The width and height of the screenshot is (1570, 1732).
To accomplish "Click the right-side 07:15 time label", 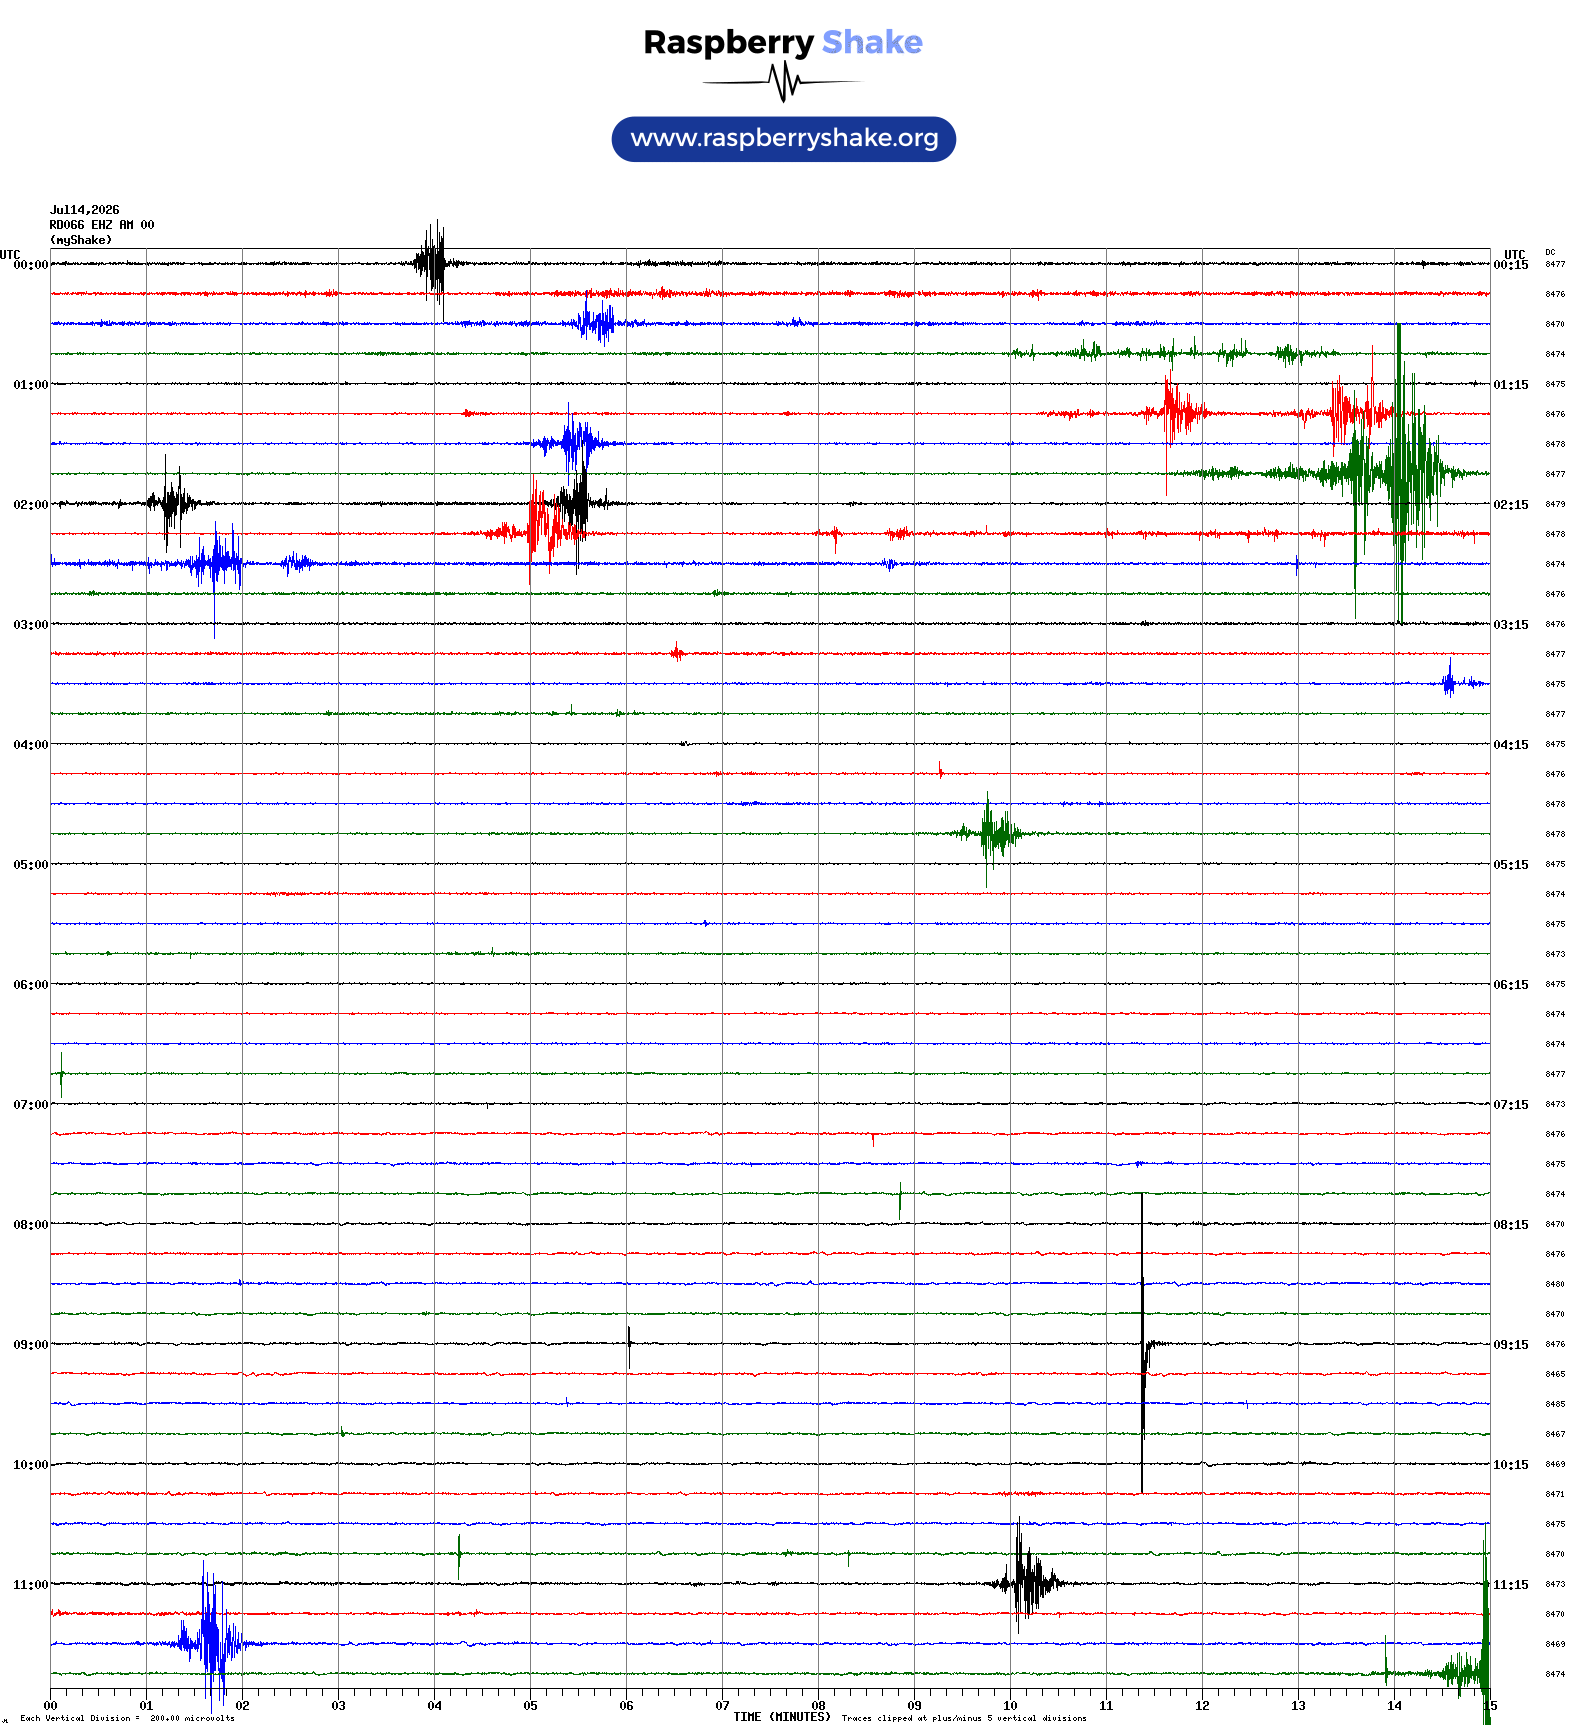I will point(1511,1105).
